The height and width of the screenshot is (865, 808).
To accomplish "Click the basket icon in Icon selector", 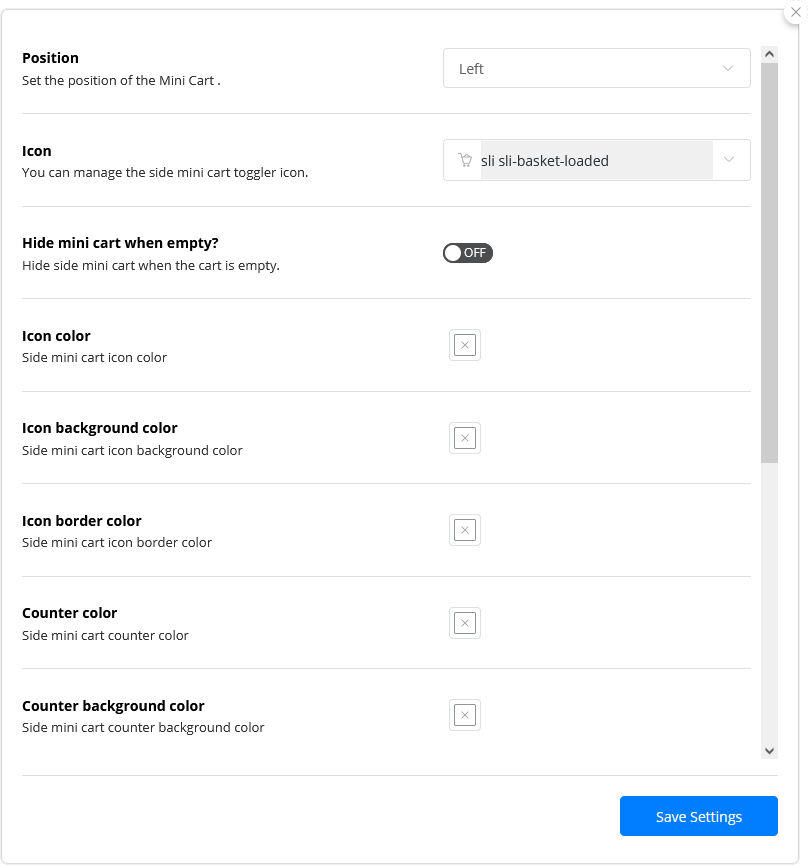I will (x=465, y=160).
